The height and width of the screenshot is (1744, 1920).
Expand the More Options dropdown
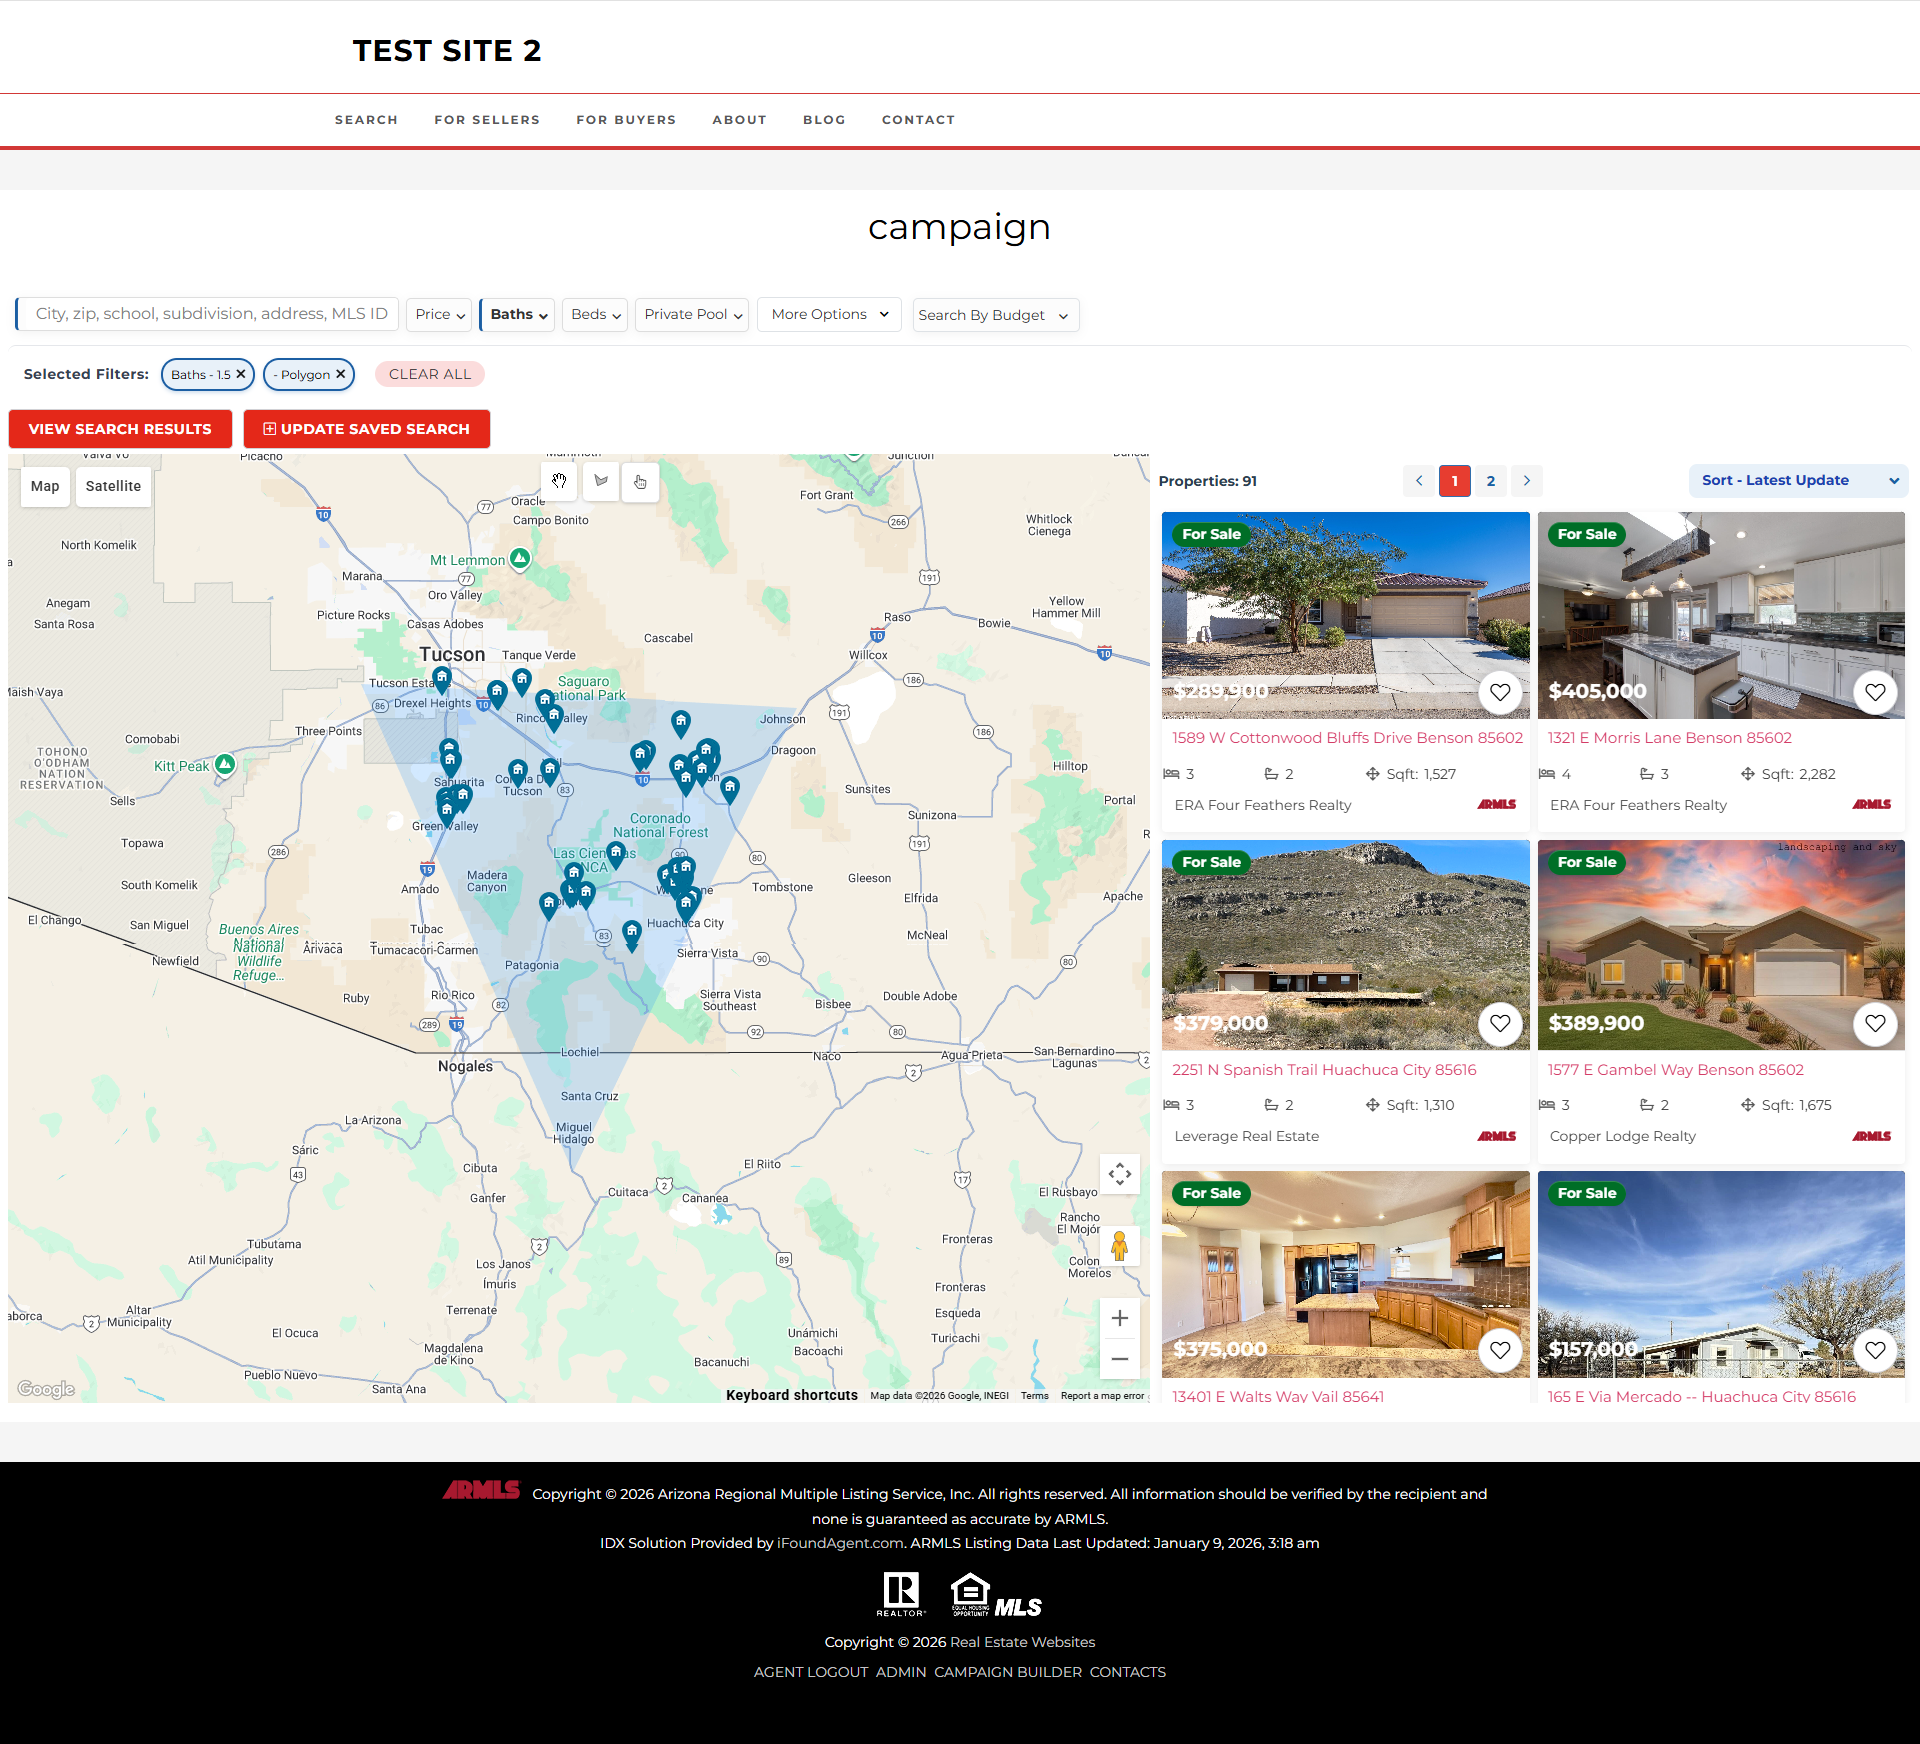(x=830, y=314)
